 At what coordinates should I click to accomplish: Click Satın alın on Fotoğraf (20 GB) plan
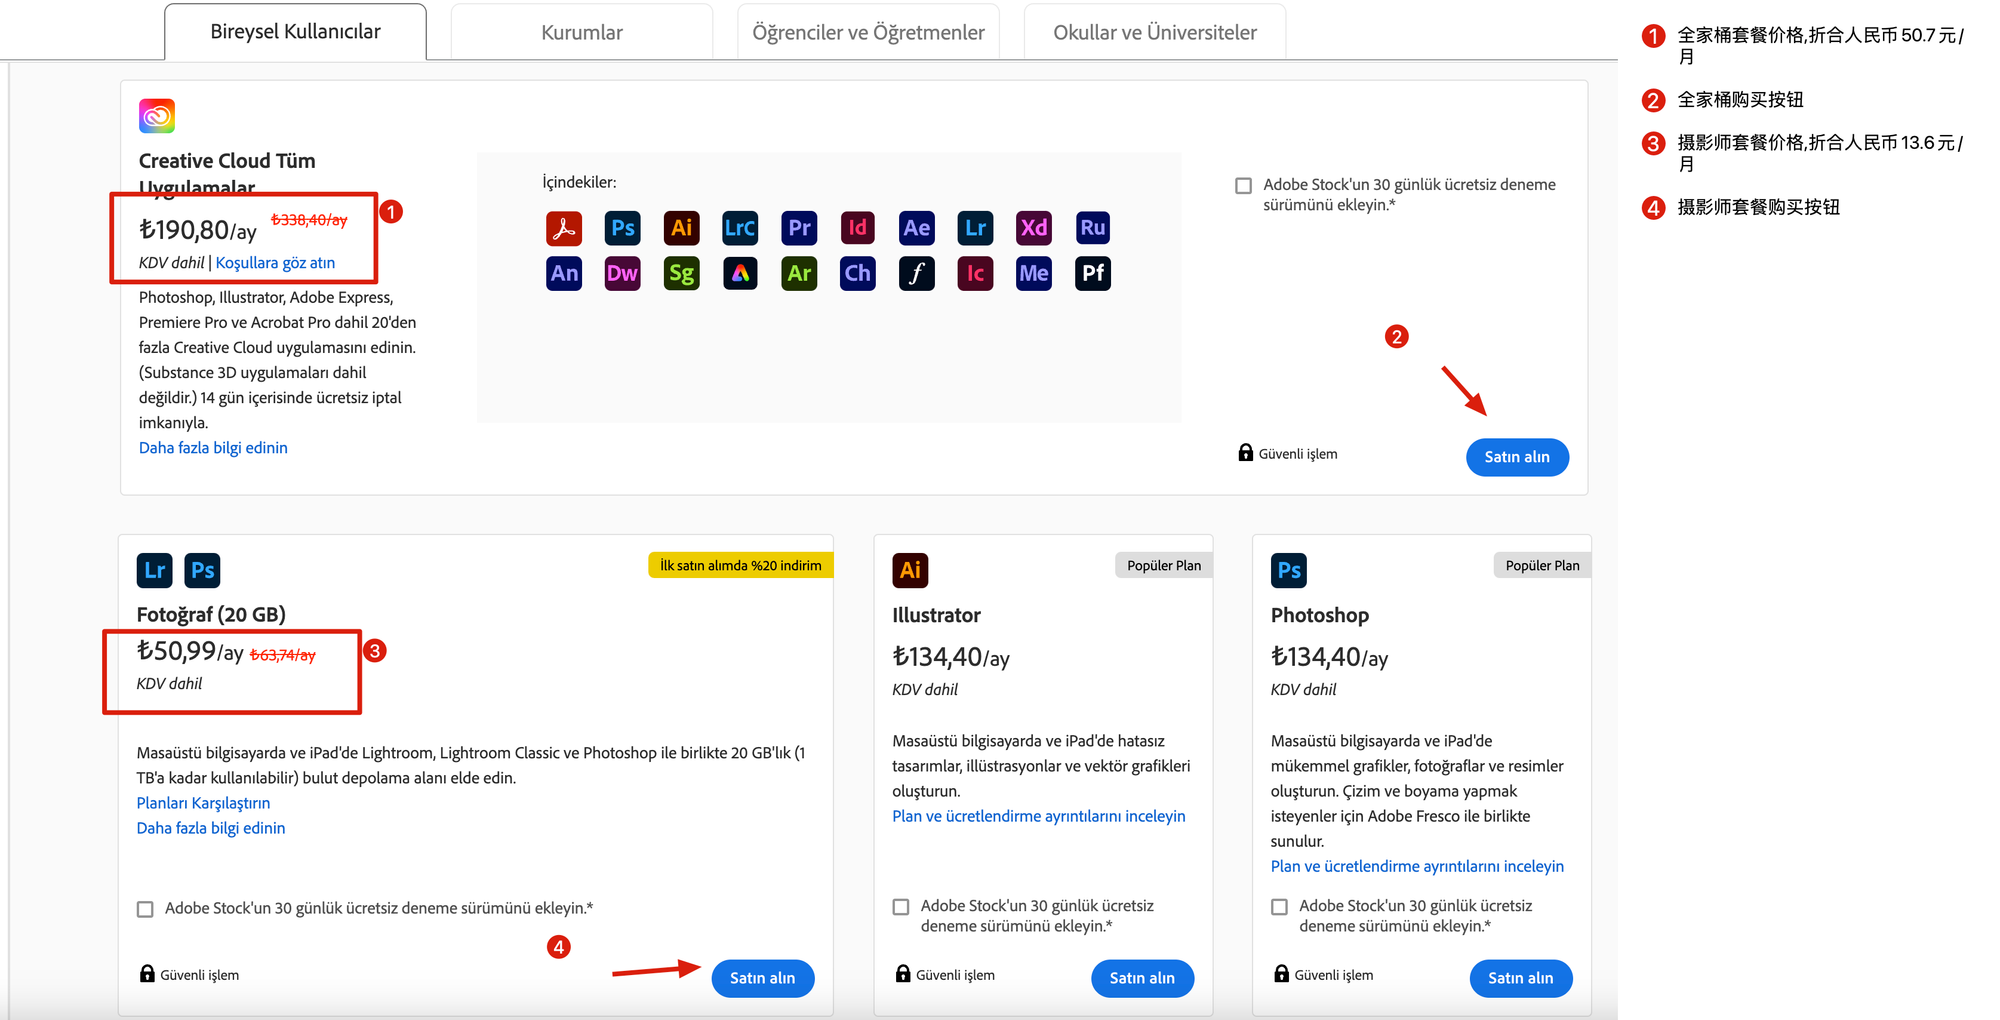[x=763, y=978]
